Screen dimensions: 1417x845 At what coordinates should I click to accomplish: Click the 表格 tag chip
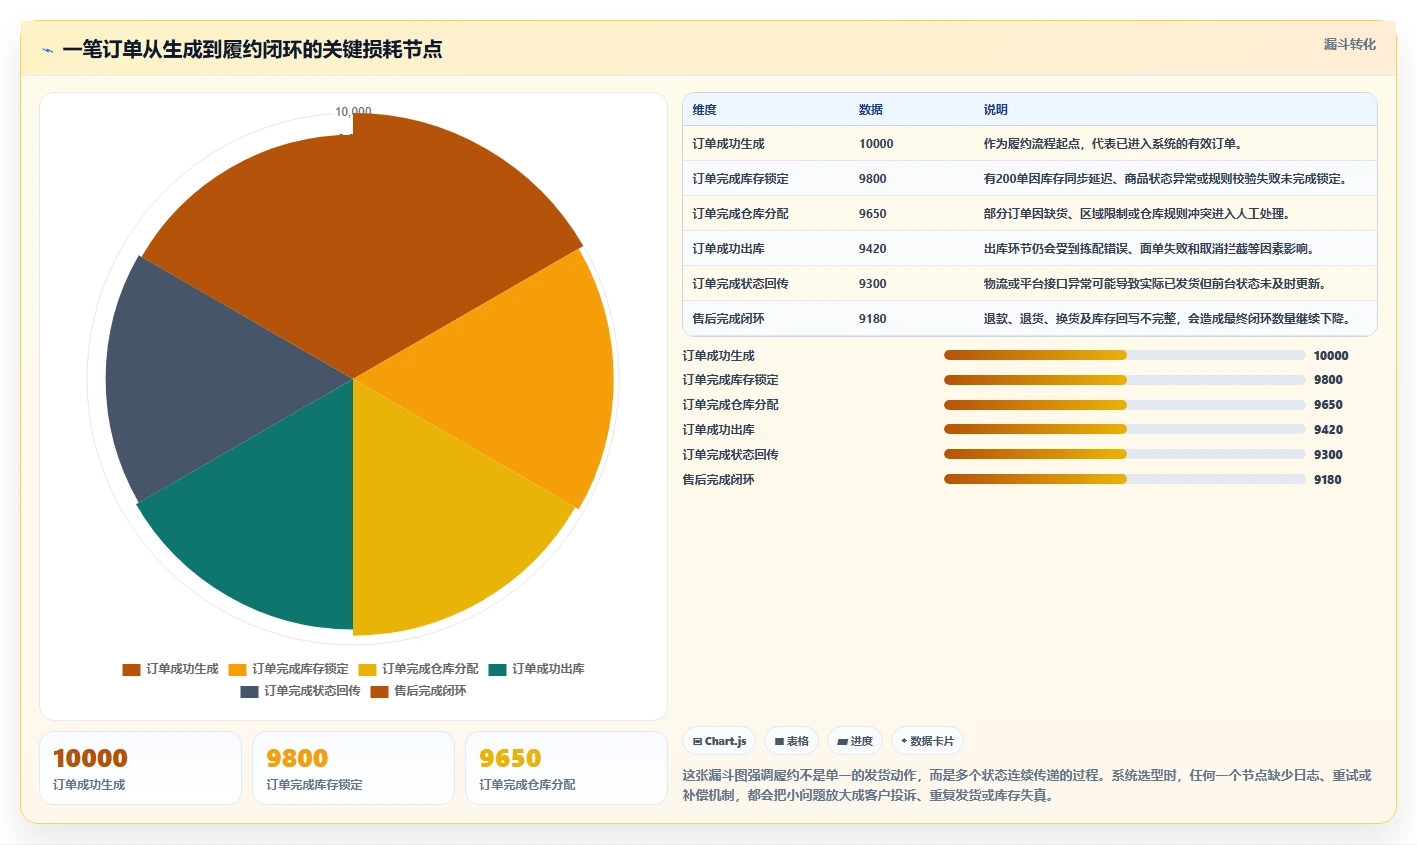coord(791,741)
